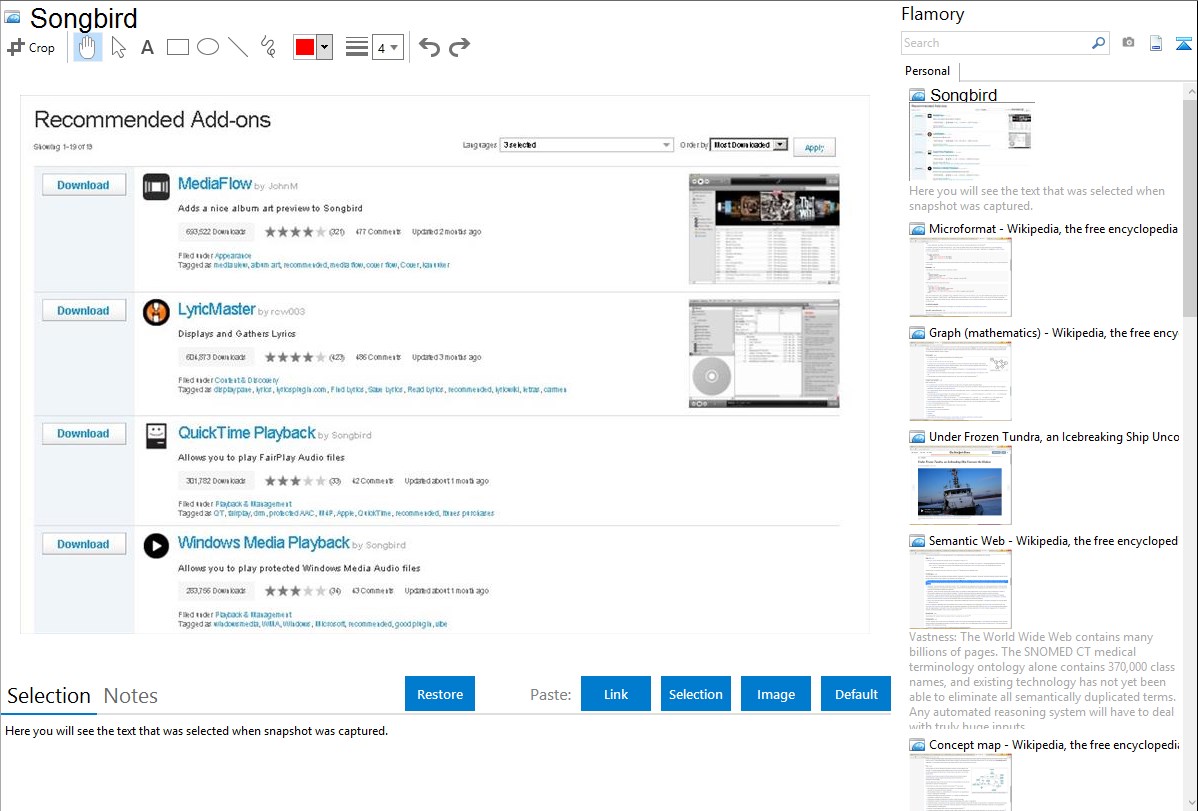
Task: Open the Songbird snapshot thumbnail in sidebar
Action: [x=971, y=141]
